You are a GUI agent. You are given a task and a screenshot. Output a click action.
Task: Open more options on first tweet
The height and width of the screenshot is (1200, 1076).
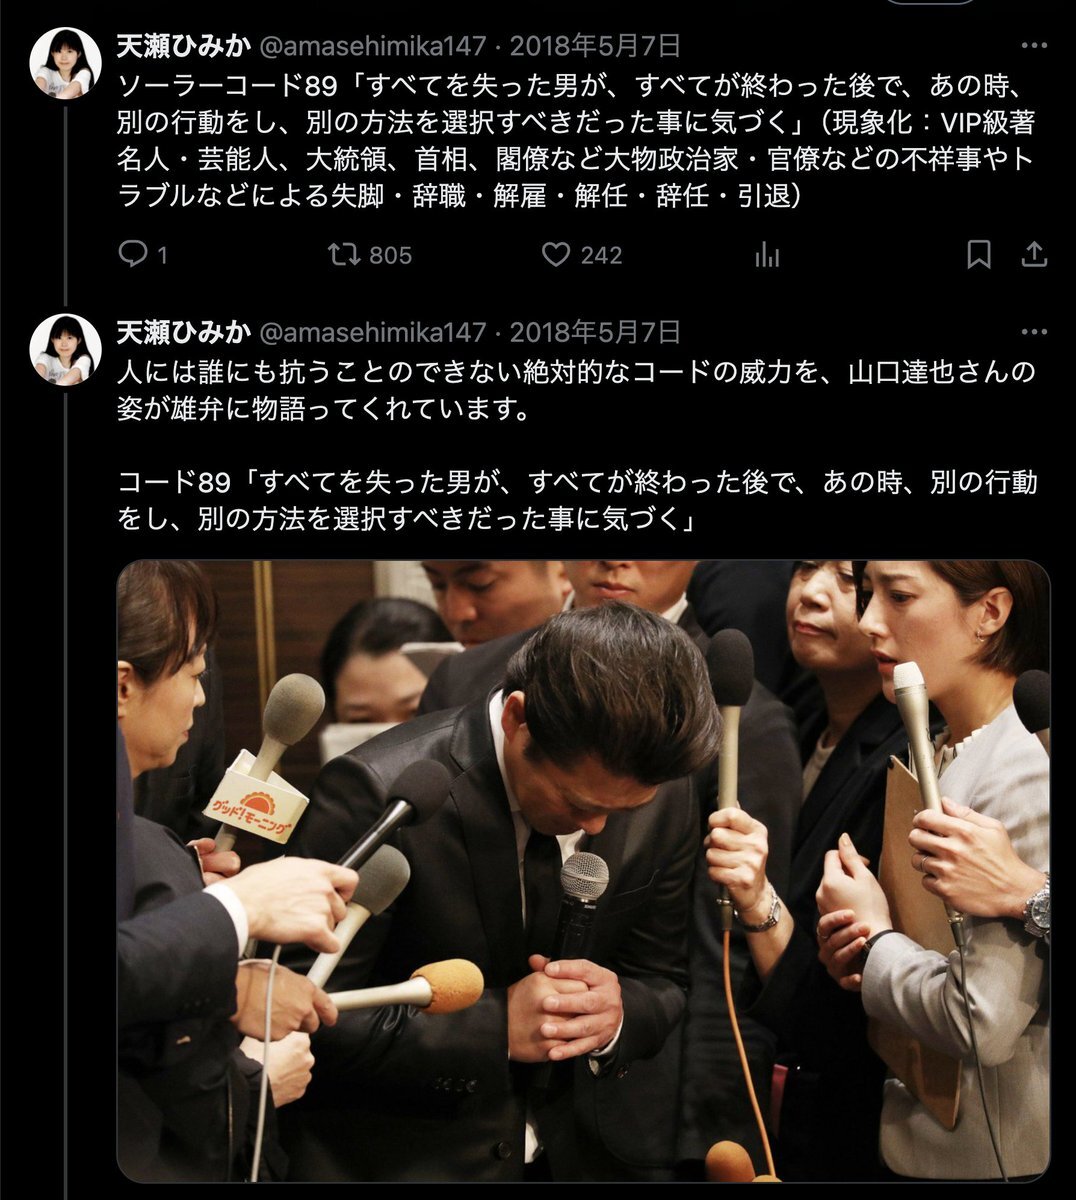1034,46
